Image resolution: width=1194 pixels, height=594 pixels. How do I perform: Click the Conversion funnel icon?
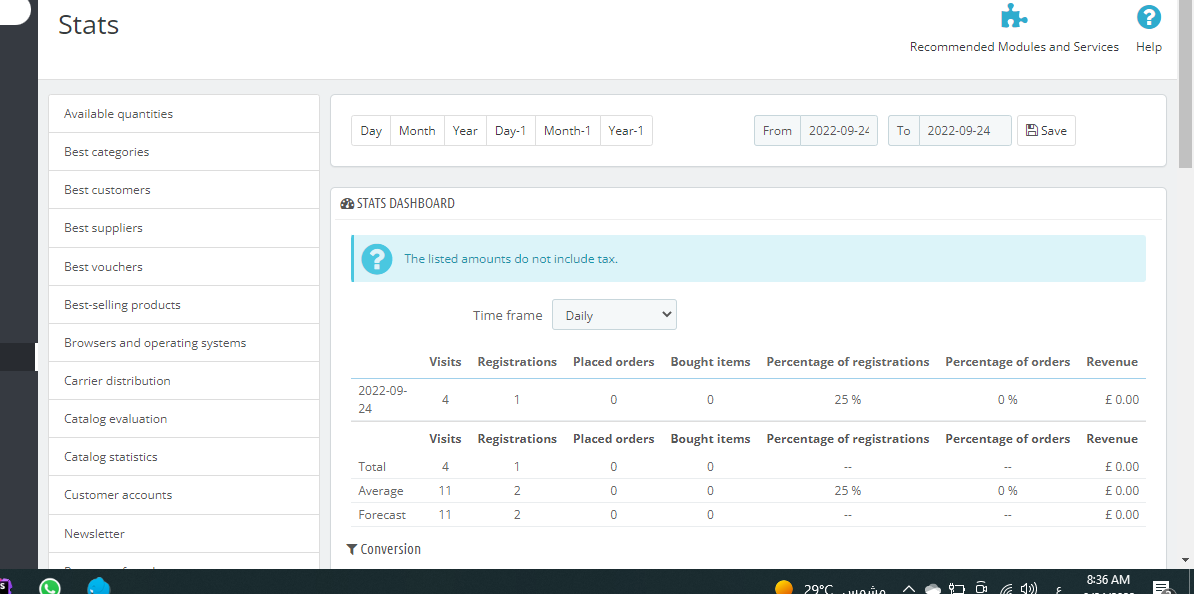(351, 549)
